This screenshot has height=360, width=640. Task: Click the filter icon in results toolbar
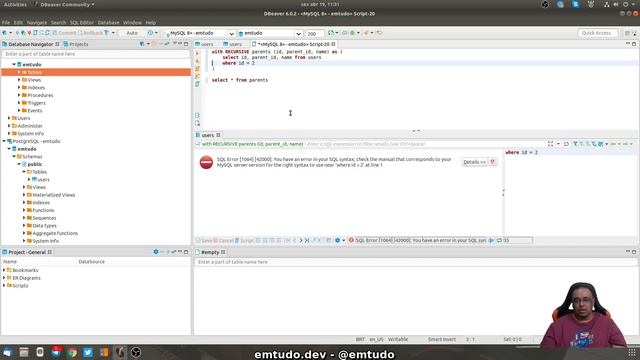576,144
